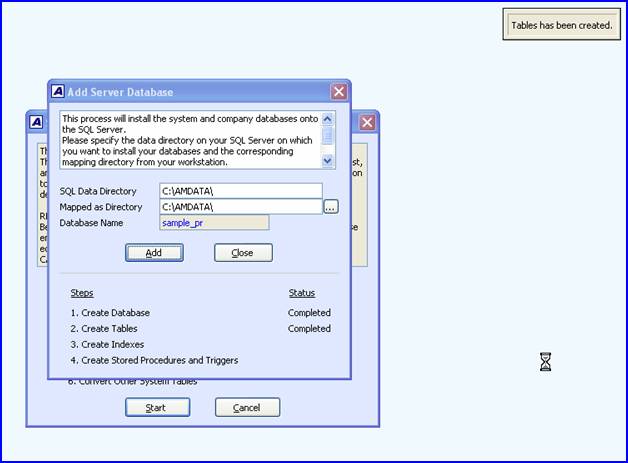Hit Cancel in the background dialog

247,408
